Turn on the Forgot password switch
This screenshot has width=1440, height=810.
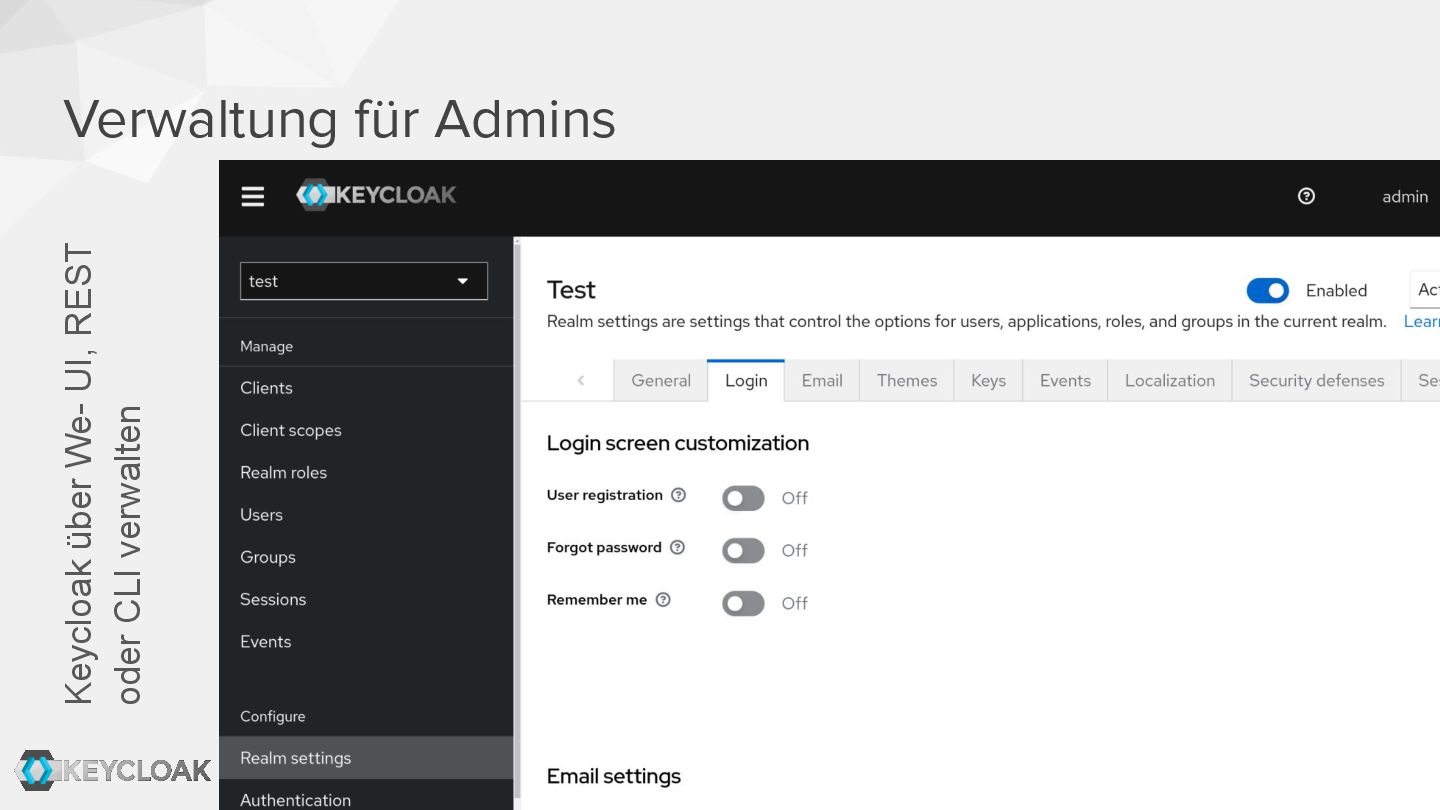[743, 550]
